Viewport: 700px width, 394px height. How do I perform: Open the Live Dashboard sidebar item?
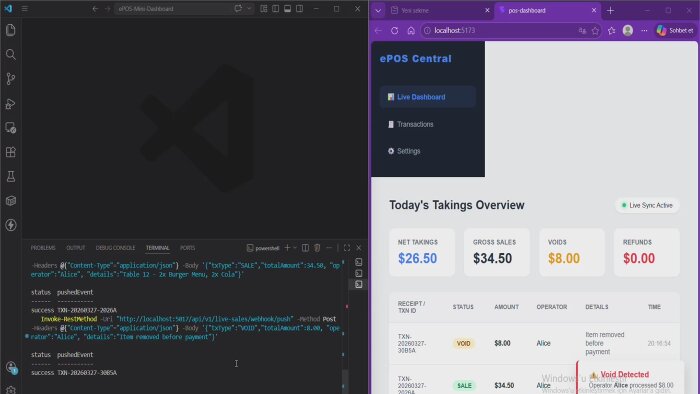(428, 97)
